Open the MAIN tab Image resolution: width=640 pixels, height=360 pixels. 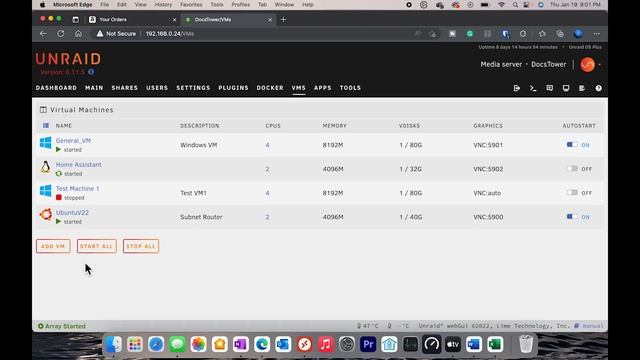point(94,88)
